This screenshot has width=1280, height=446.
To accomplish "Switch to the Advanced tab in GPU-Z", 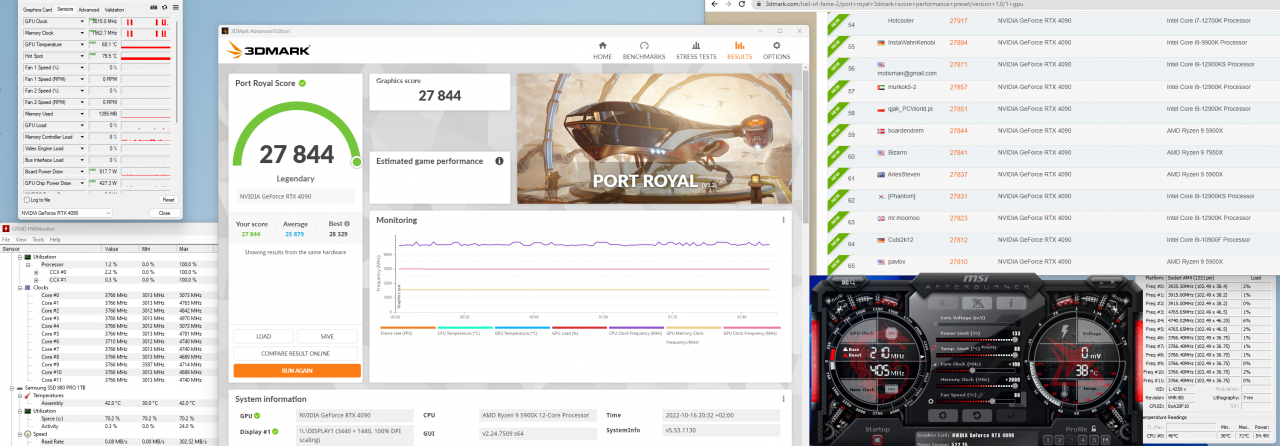I will pos(89,9).
